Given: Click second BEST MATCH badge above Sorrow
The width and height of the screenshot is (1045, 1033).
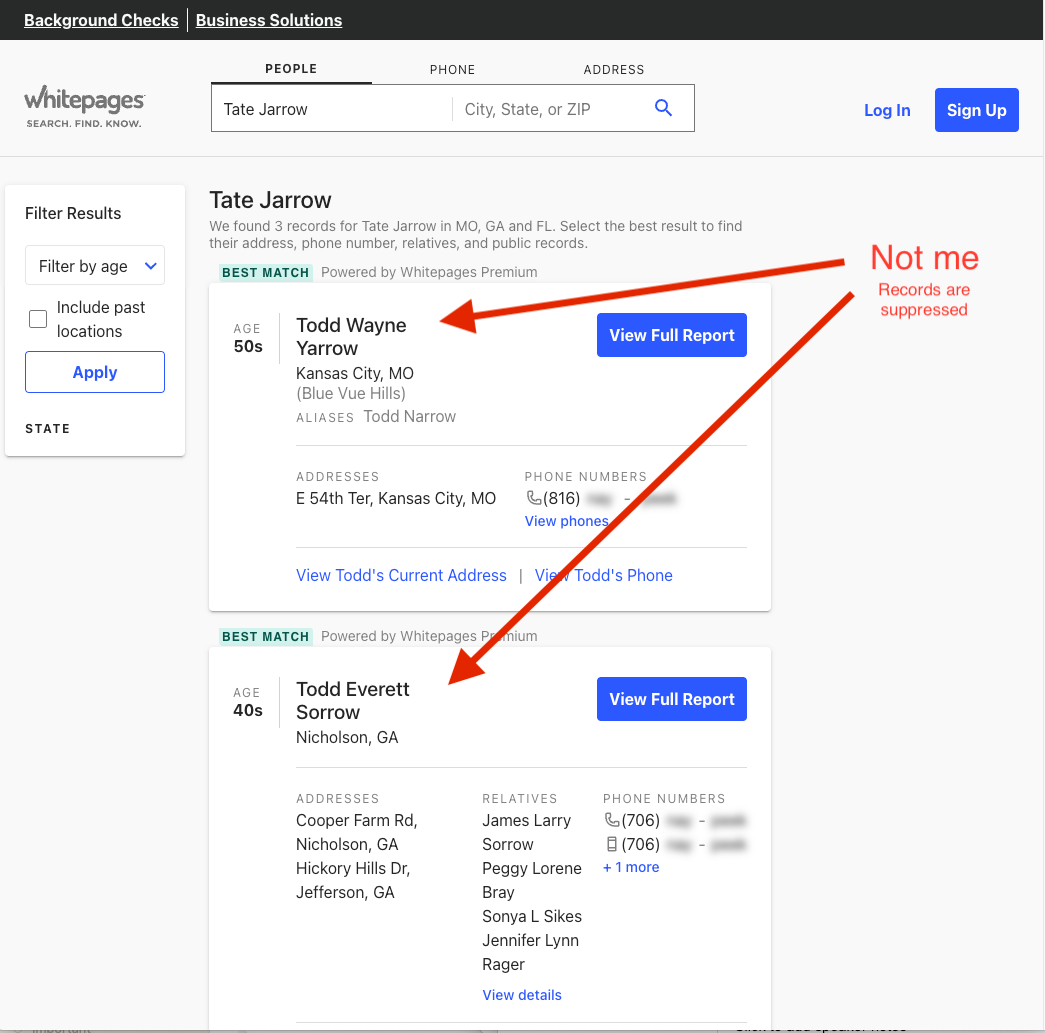Looking at the screenshot, I should pos(265,636).
